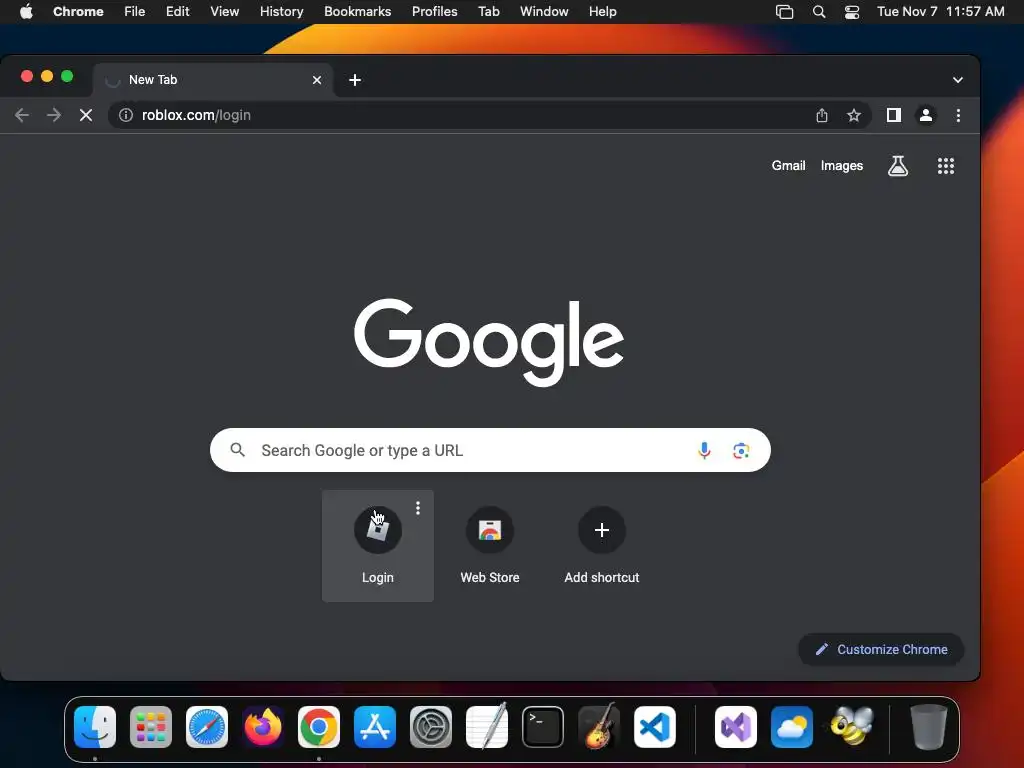Open the Profiles menu
The image size is (1024, 768).
point(434,12)
